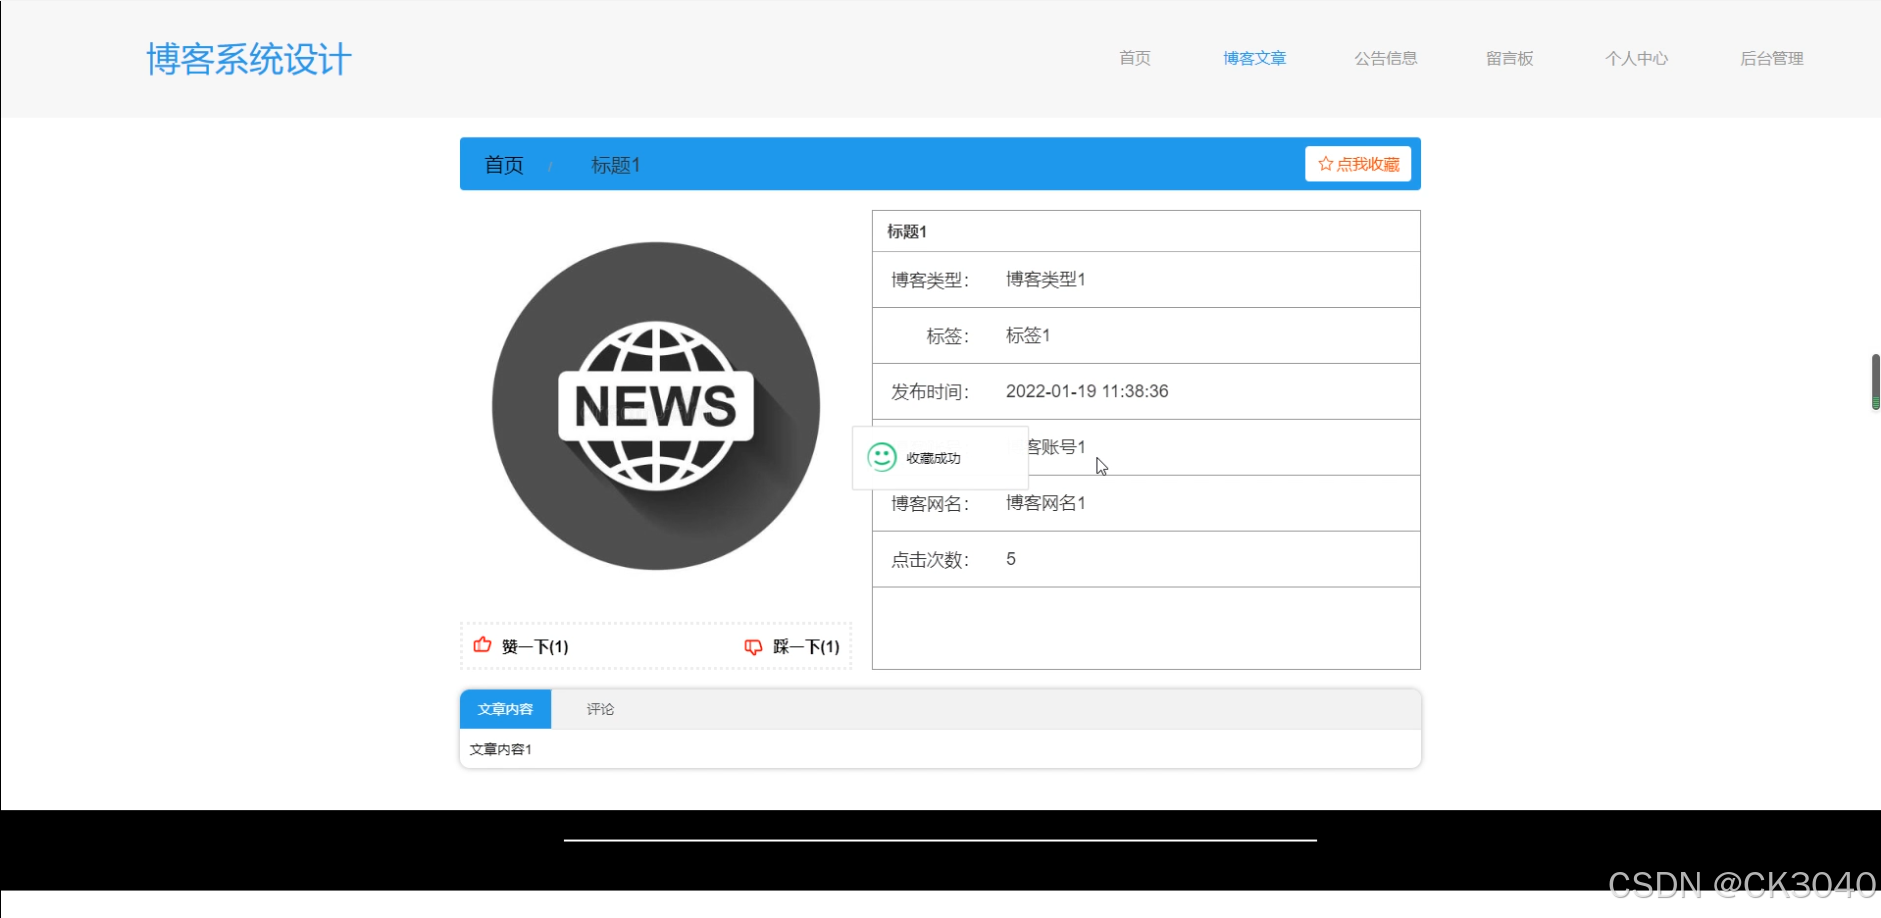This screenshot has width=1881, height=918.
Task: Click the 博客网名1 value
Action: (x=1046, y=503)
